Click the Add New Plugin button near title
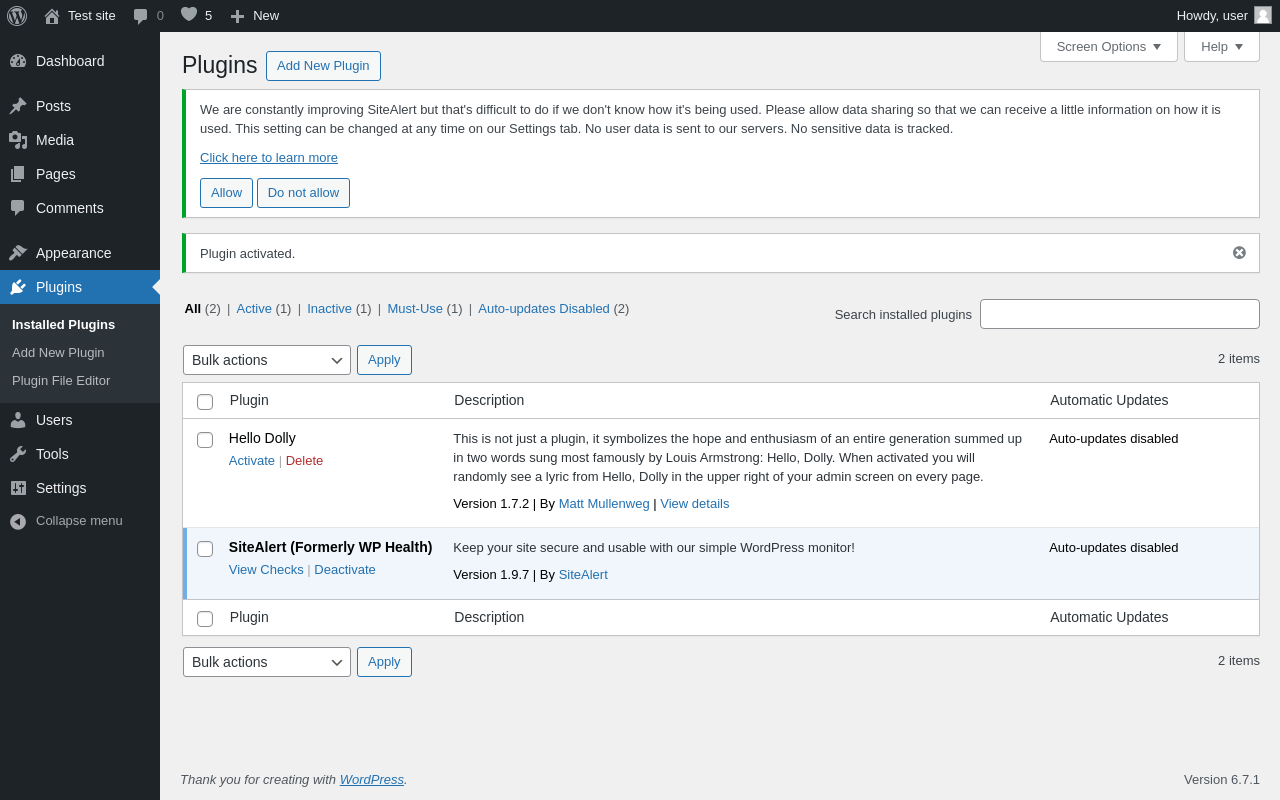This screenshot has height=800, width=1280. [323, 66]
